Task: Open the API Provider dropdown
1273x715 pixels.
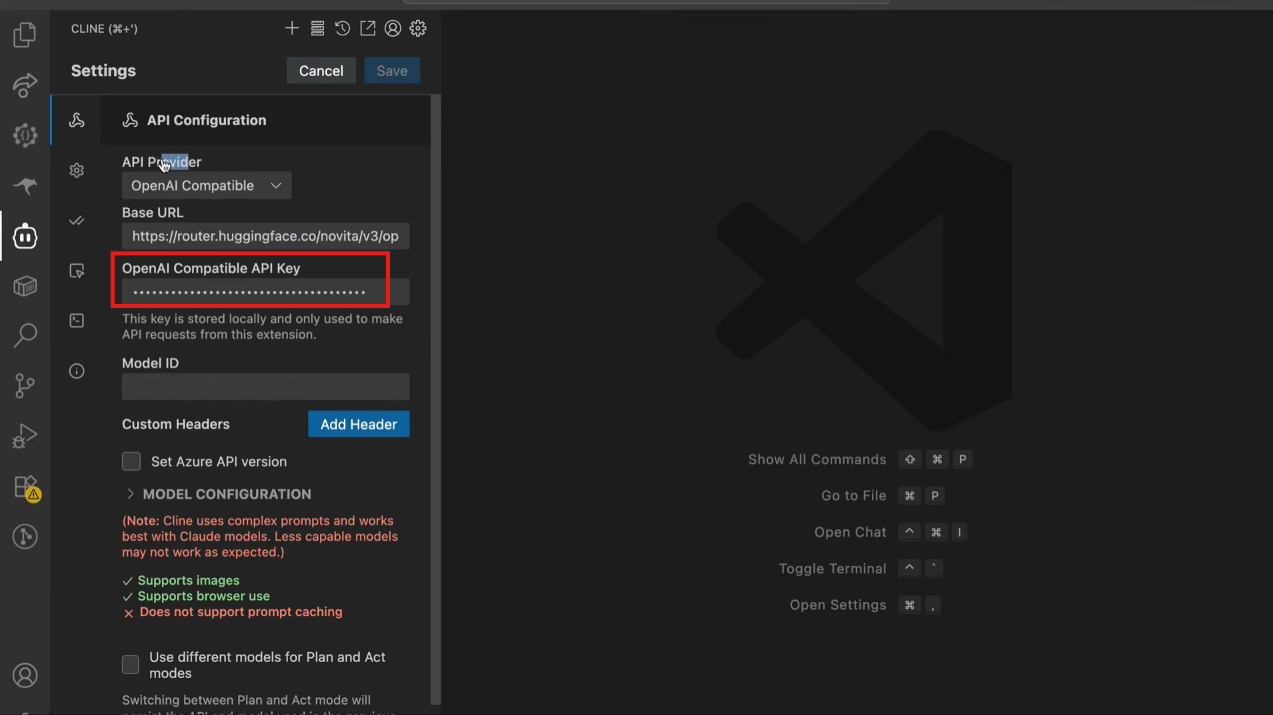Action: click(207, 185)
